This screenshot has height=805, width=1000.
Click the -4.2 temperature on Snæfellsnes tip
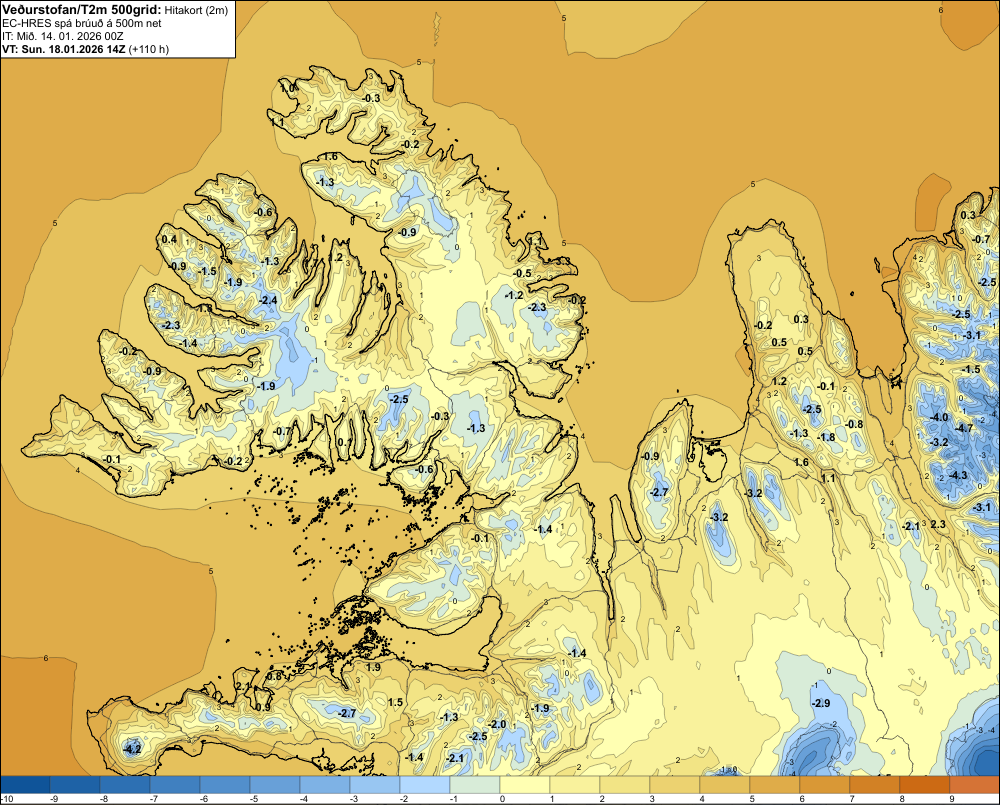pos(132,749)
